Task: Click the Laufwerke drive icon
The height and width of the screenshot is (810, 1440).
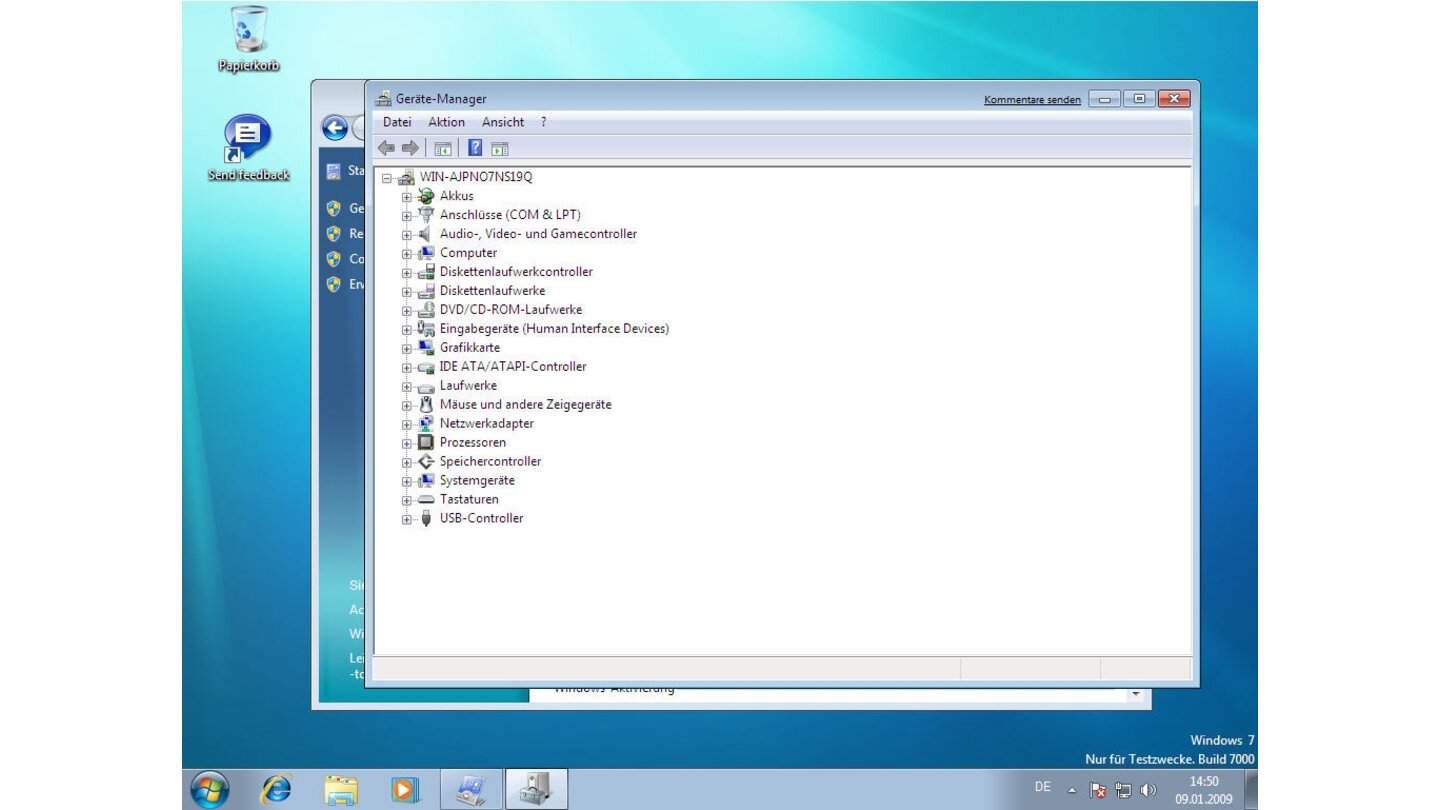Action: click(426, 386)
